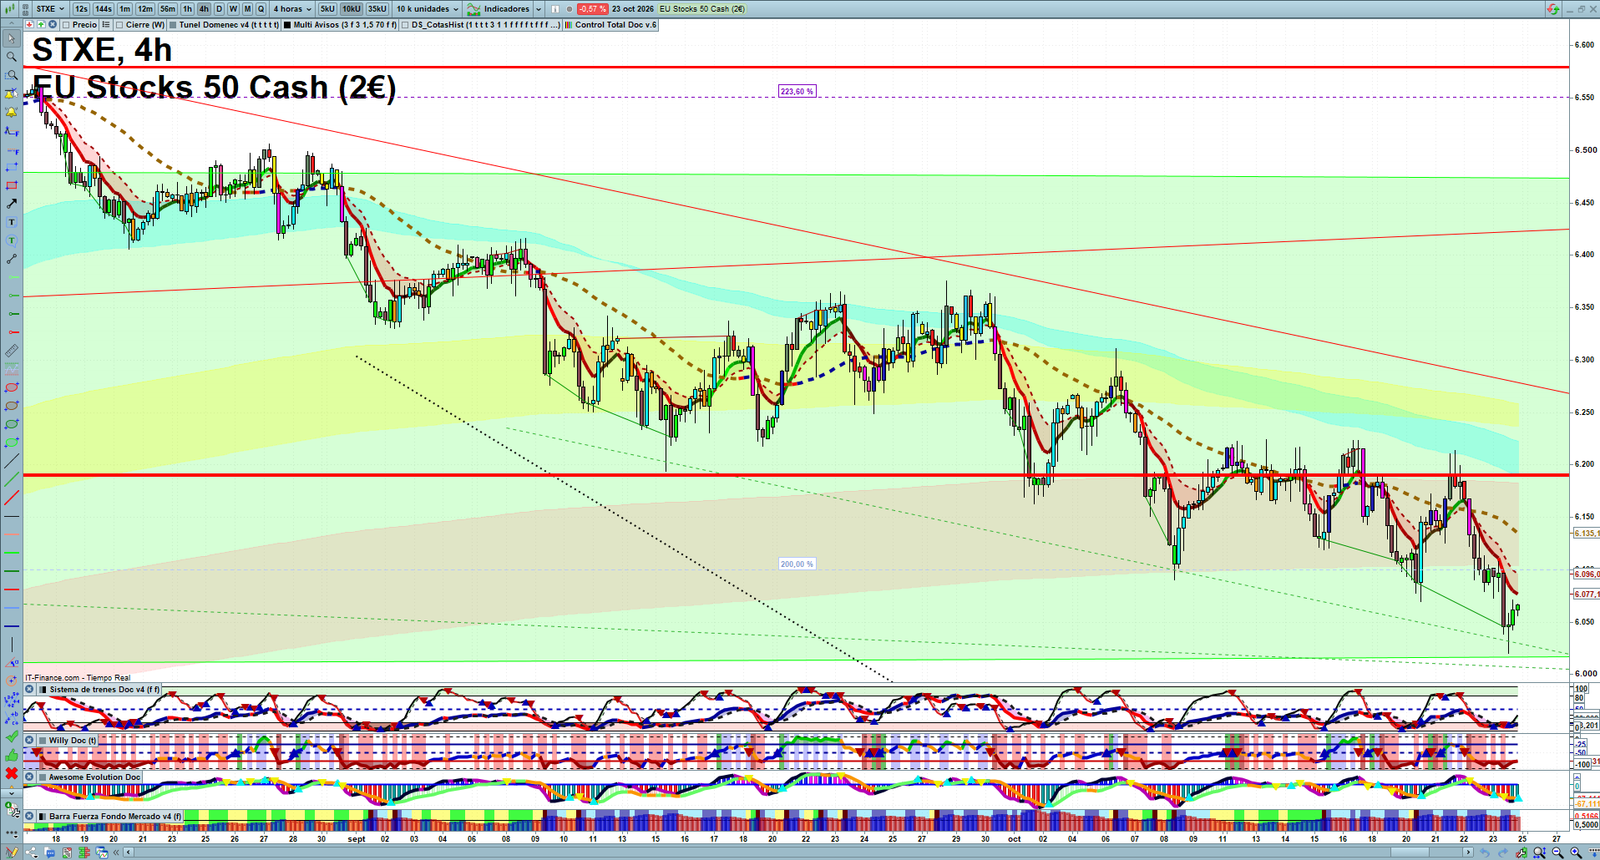1600x860 pixels.
Task: Click the green plus add-panel icon
Action: [x=41, y=25]
